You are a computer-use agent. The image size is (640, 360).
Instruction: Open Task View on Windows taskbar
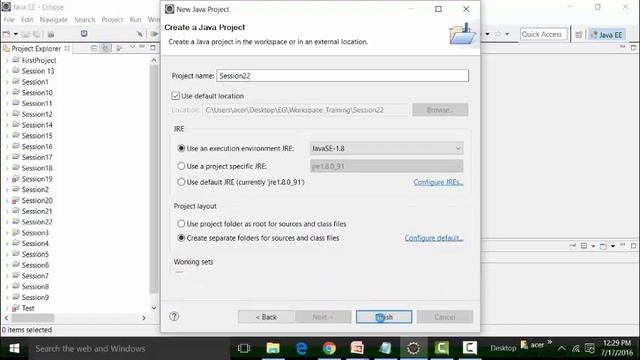244,348
